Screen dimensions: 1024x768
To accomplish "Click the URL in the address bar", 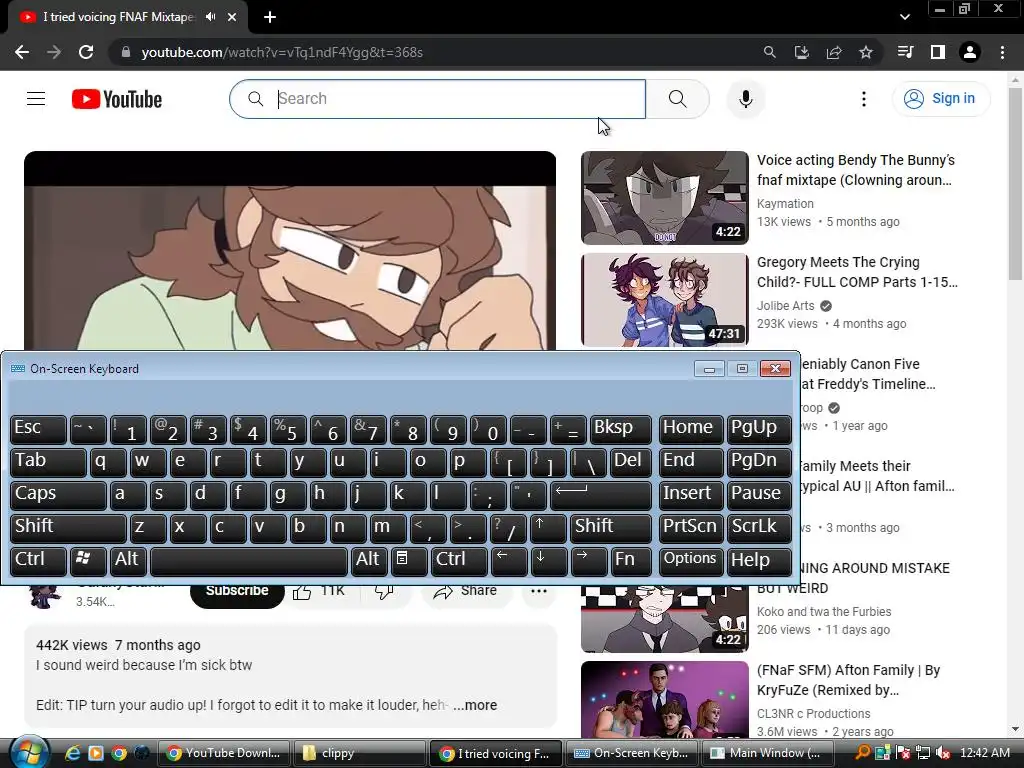I will coord(282,52).
